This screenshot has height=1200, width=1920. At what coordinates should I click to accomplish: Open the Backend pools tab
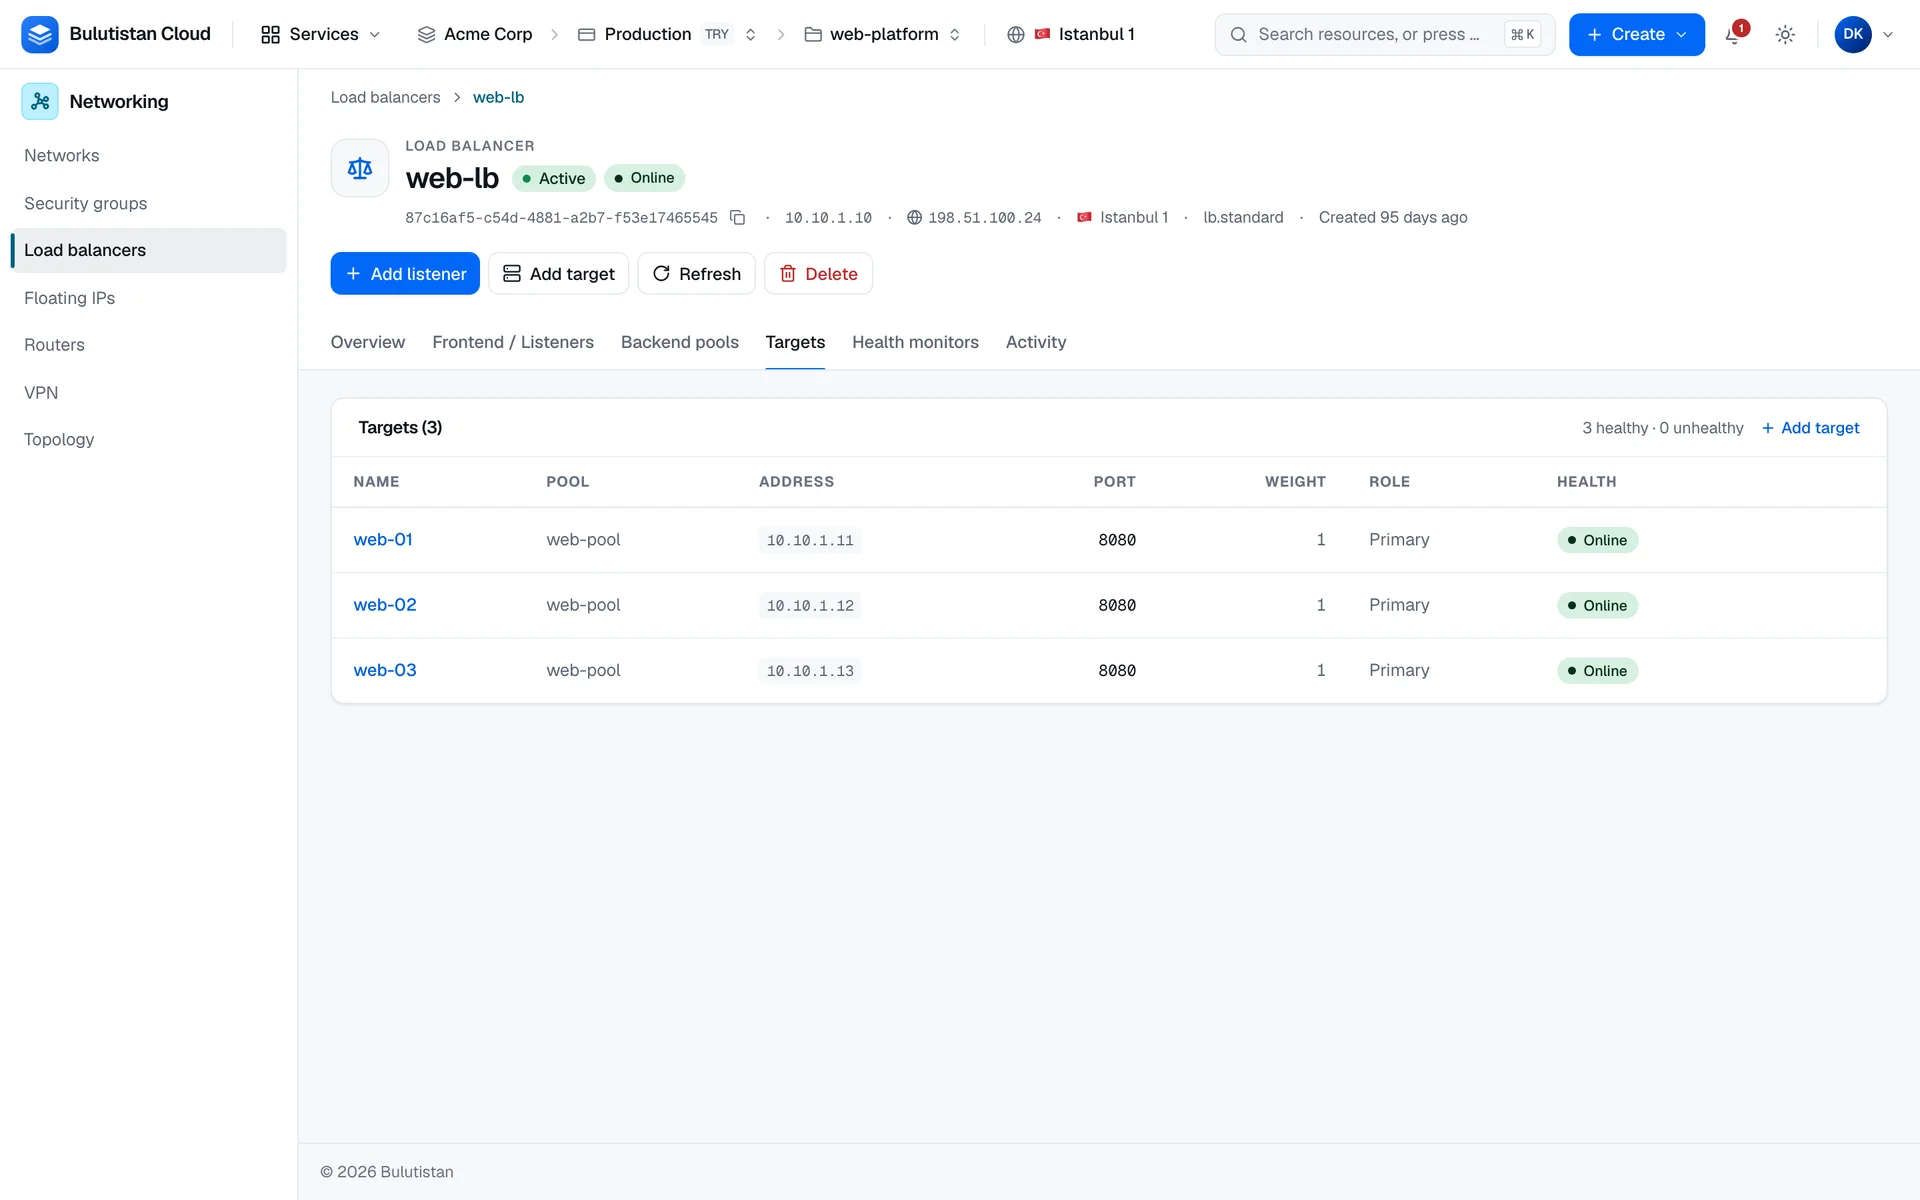click(x=680, y=342)
